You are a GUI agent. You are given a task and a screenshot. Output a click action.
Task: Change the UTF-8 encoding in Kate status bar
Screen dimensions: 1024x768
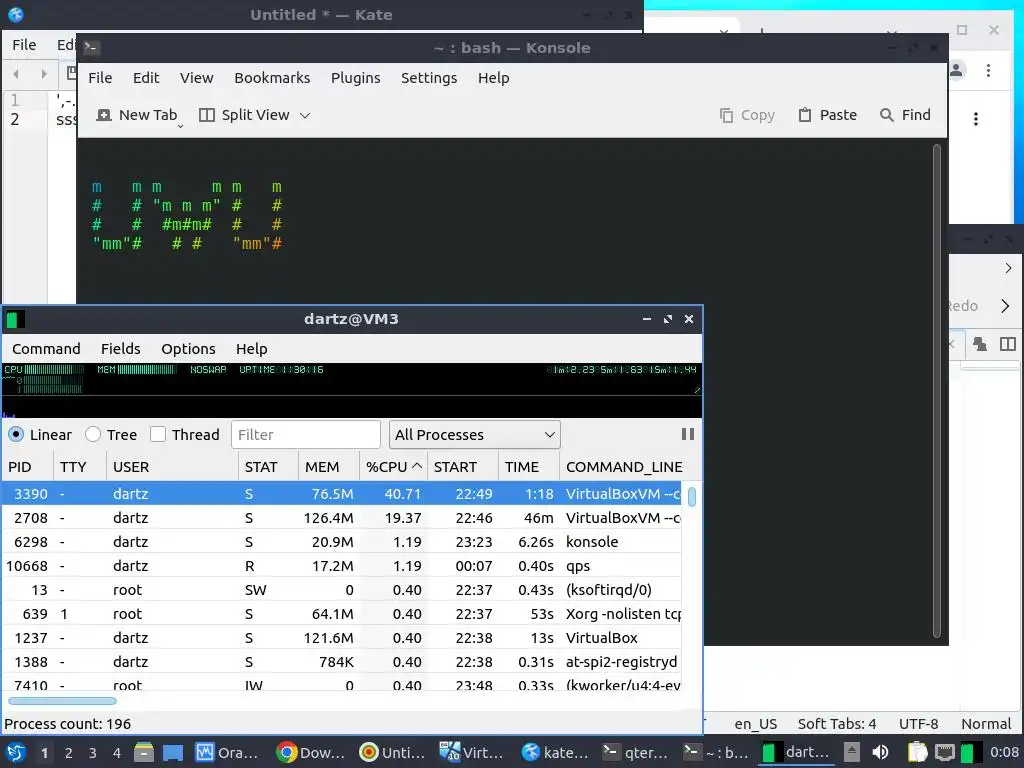click(x=918, y=724)
